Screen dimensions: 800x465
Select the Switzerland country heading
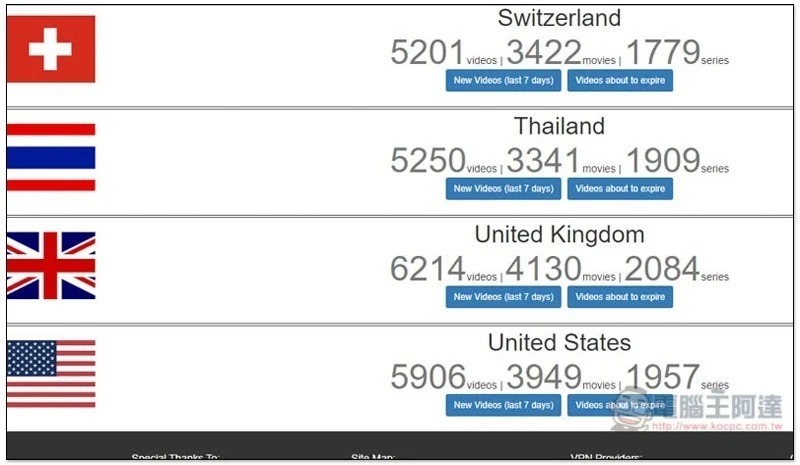[x=559, y=18]
